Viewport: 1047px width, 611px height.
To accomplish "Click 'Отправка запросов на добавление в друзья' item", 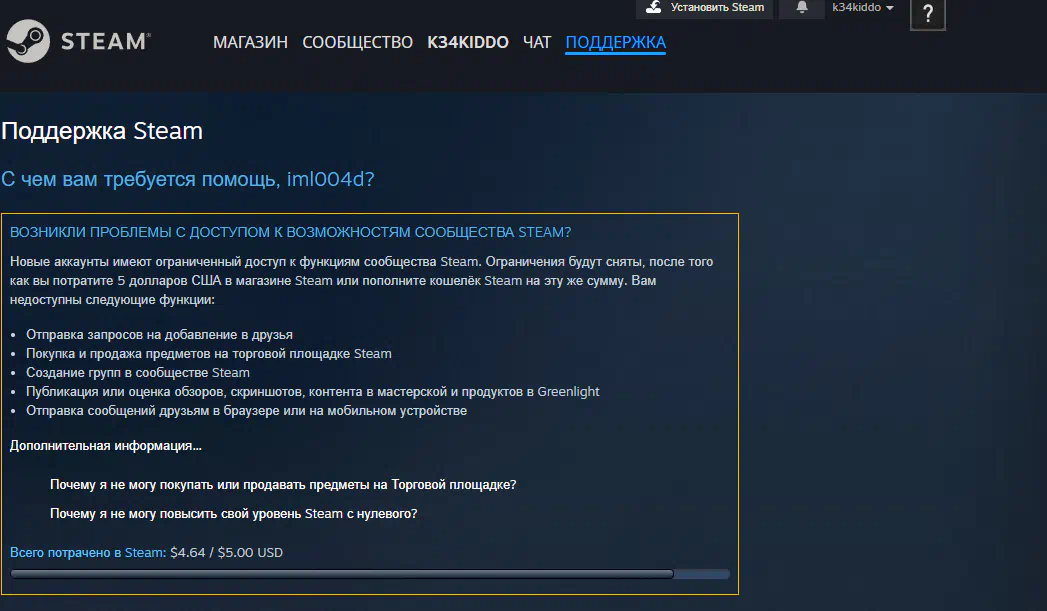I will pyautogui.click(x=159, y=335).
